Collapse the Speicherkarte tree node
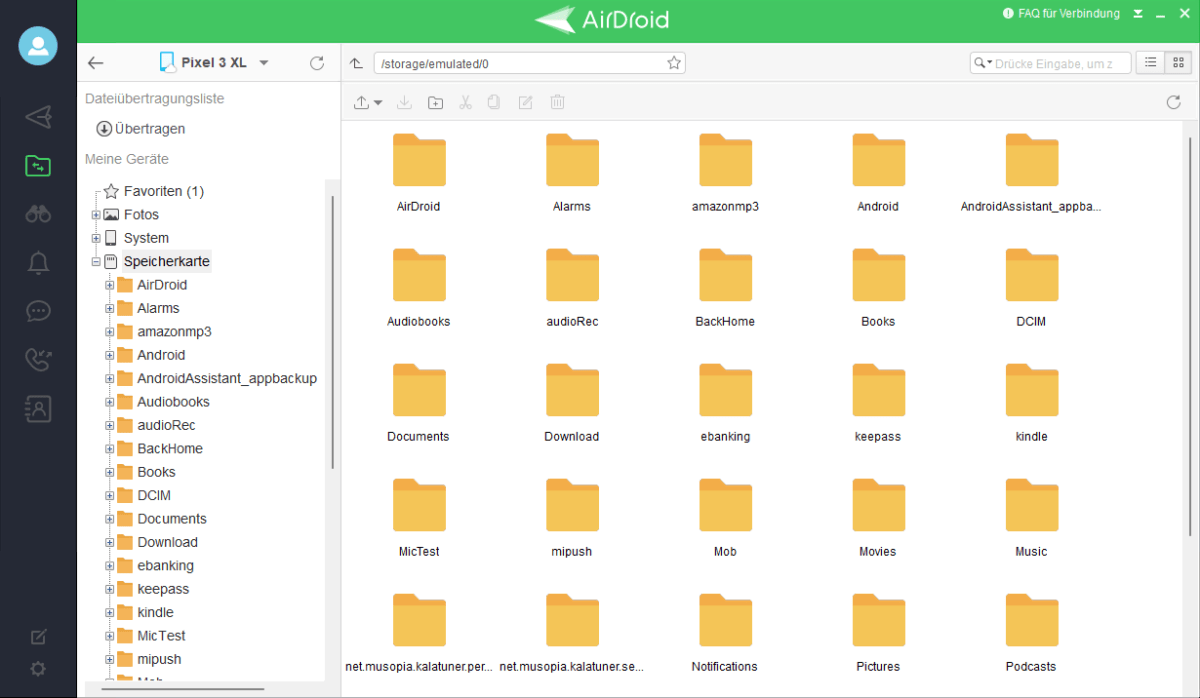 tap(96, 262)
